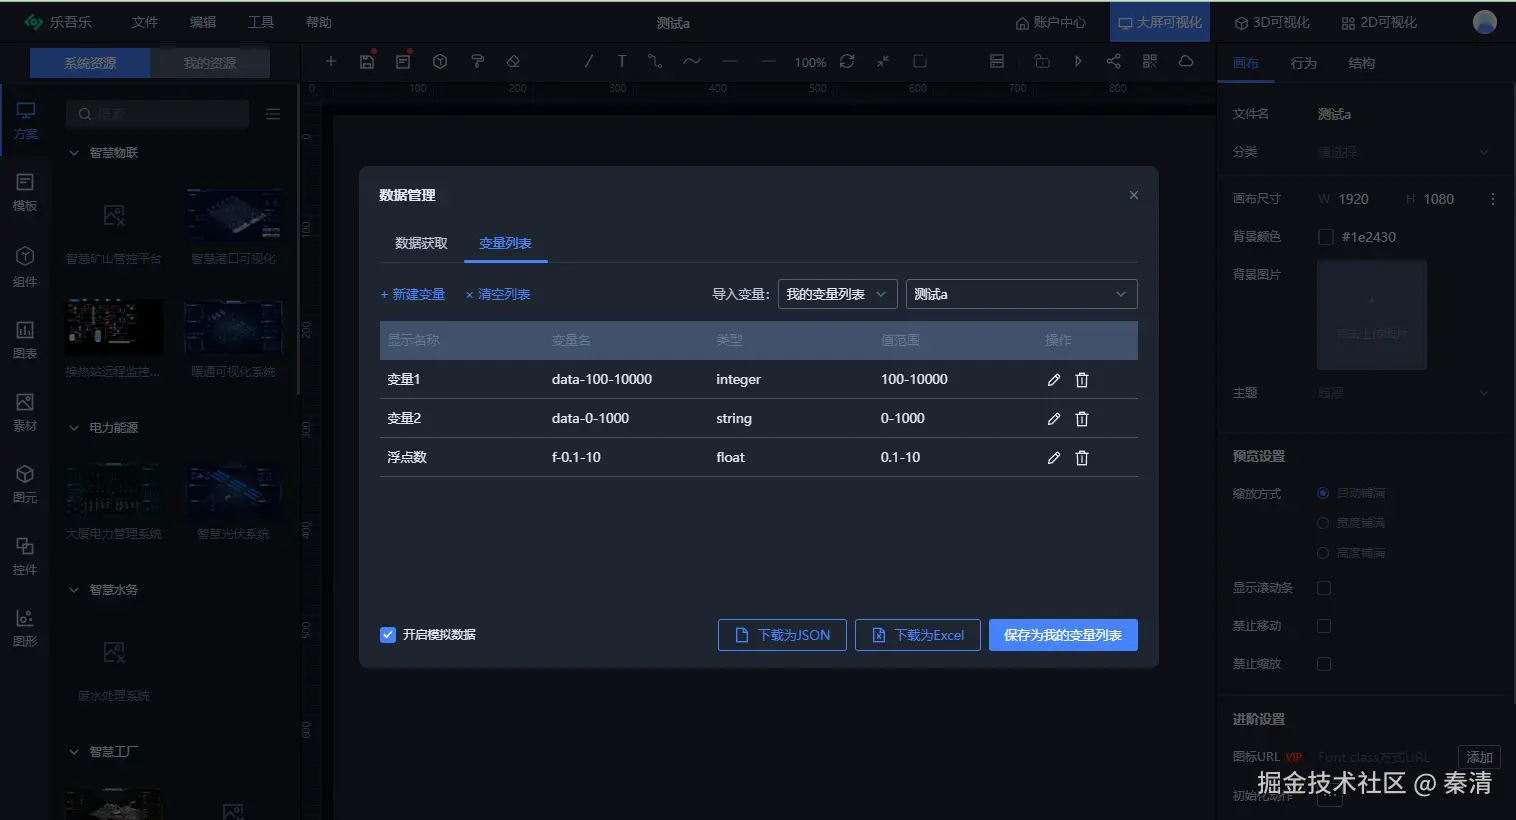This screenshot has width=1516, height=820.
Task: Uncheck the 开启模拟数据 checkbox
Action: (x=388, y=635)
